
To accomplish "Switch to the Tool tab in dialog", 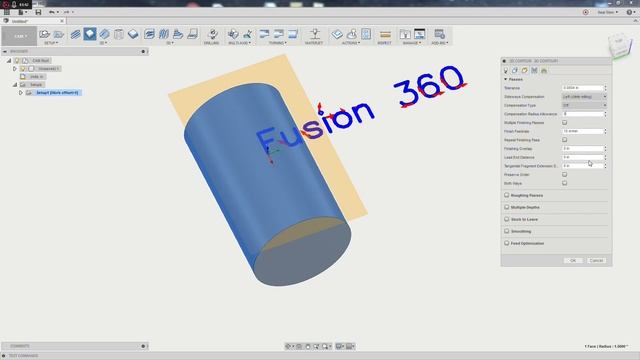I will [x=506, y=71].
